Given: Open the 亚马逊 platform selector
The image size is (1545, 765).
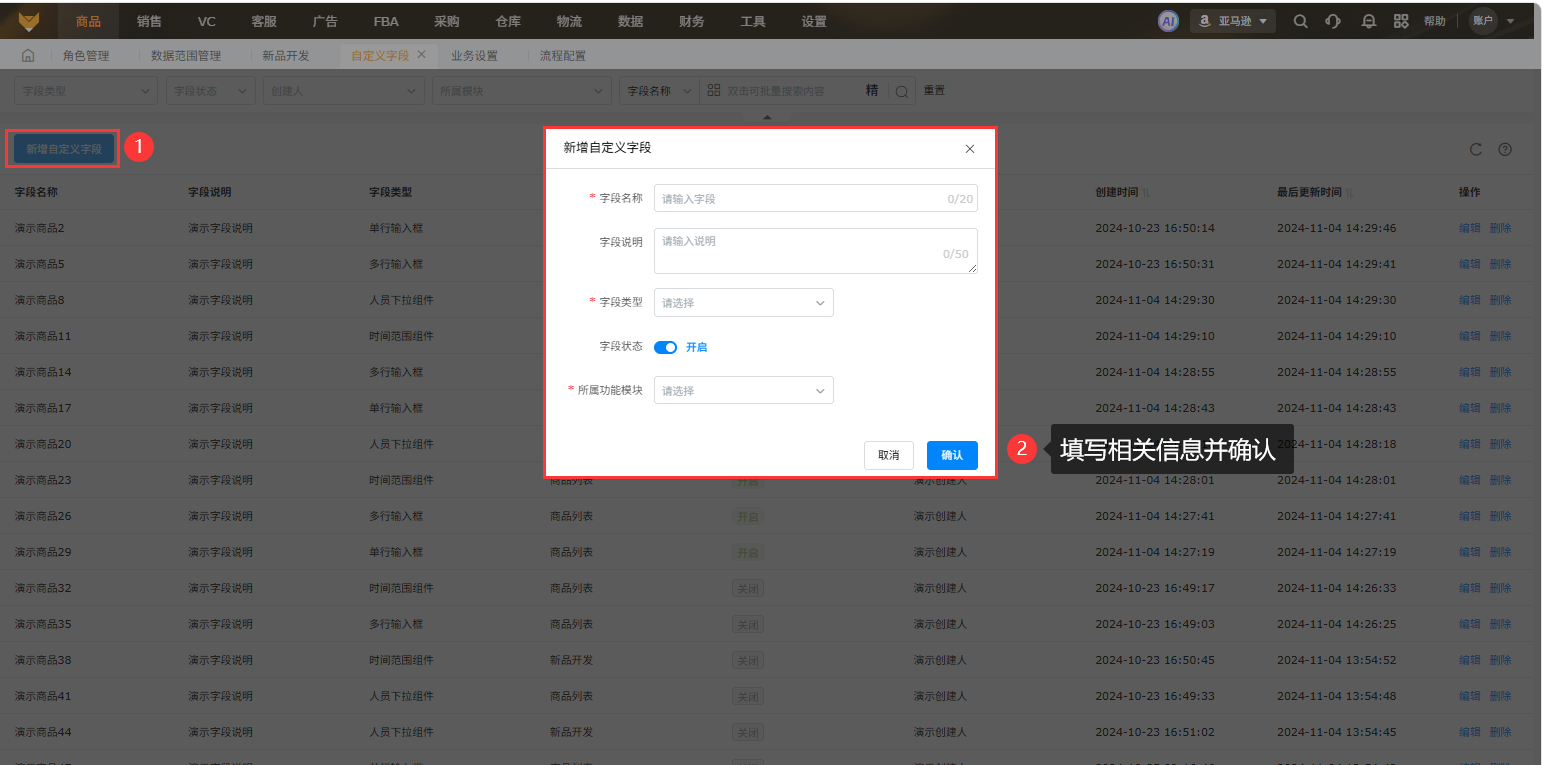Looking at the screenshot, I should pyautogui.click(x=1233, y=21).
